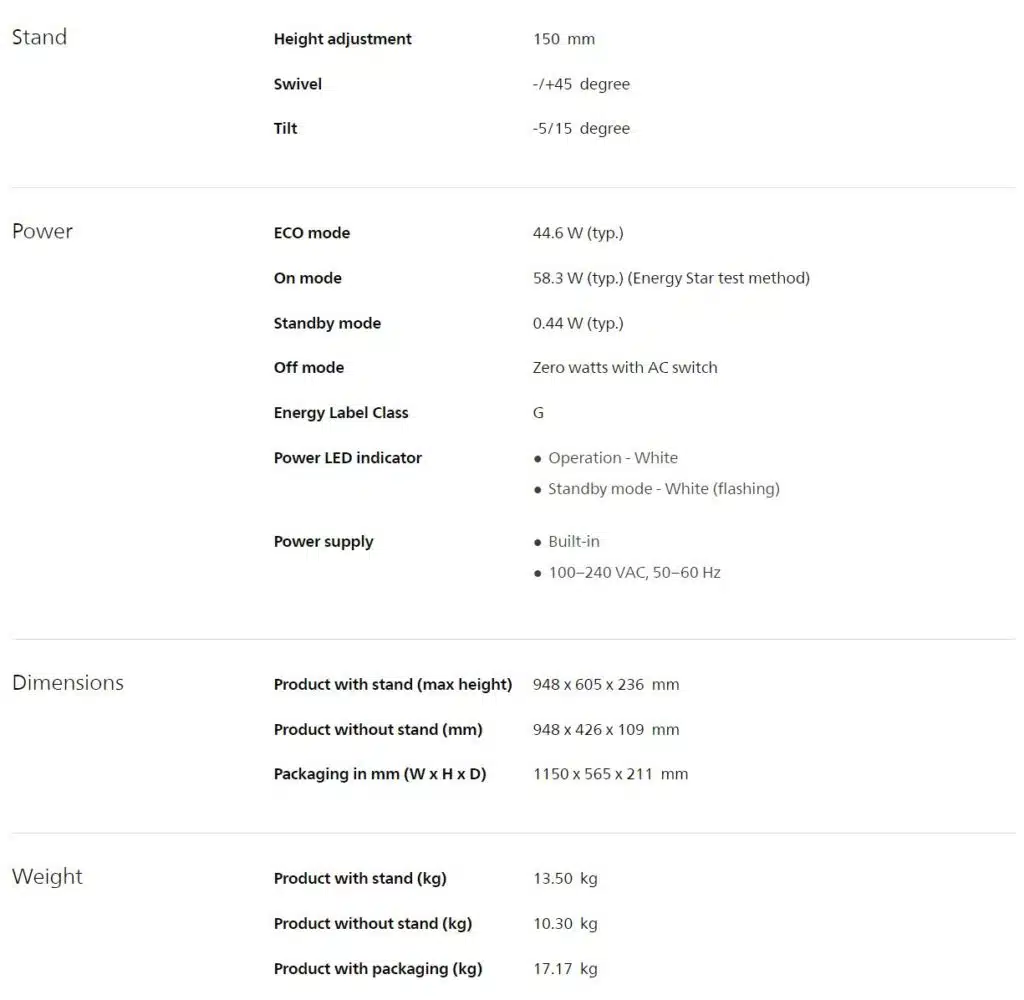Select the ECO mode label
This screenshot has height=1000, width=1024.
(311, 233)
